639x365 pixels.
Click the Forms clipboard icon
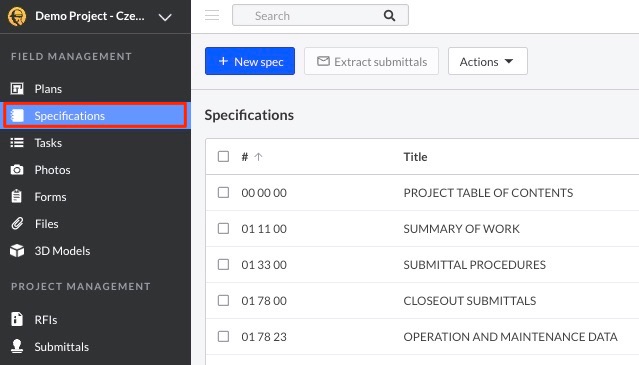(17, 196)
